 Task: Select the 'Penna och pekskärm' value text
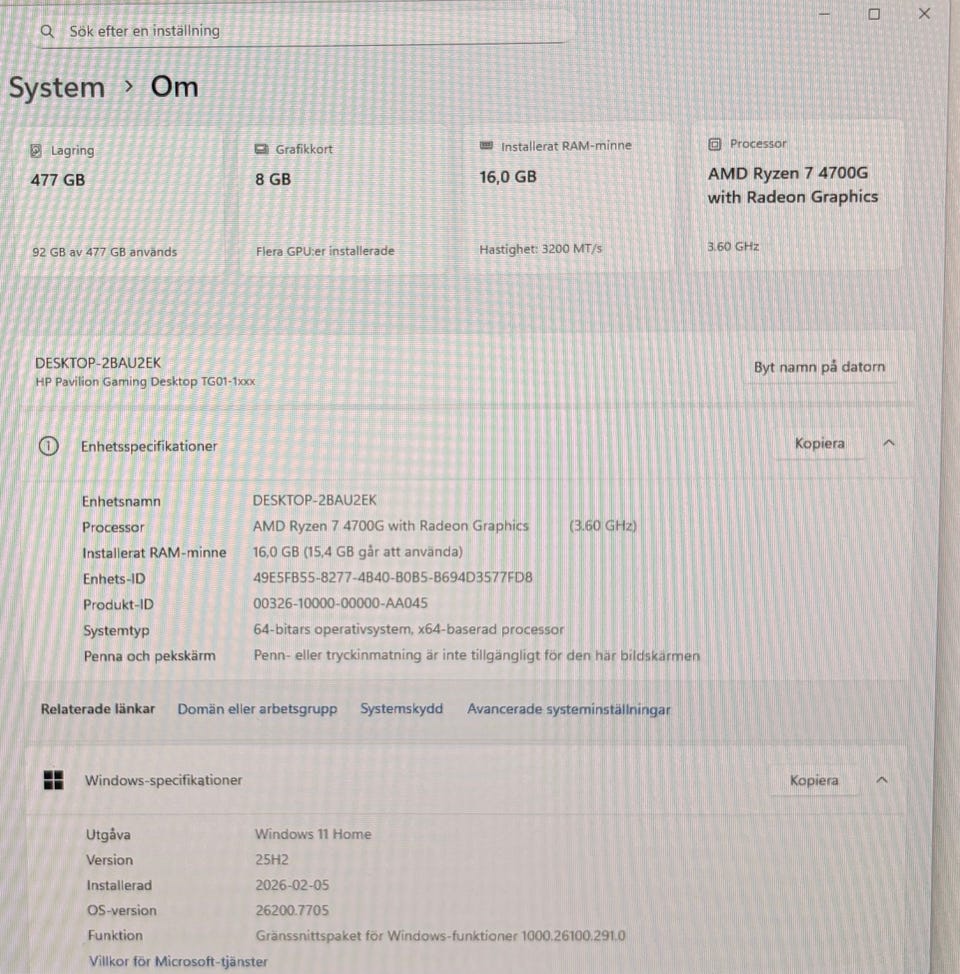tap(476, 655)
